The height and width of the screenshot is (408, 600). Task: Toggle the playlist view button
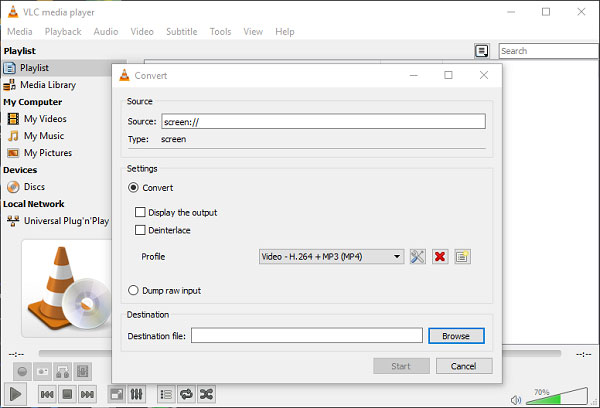click(166, 394)
